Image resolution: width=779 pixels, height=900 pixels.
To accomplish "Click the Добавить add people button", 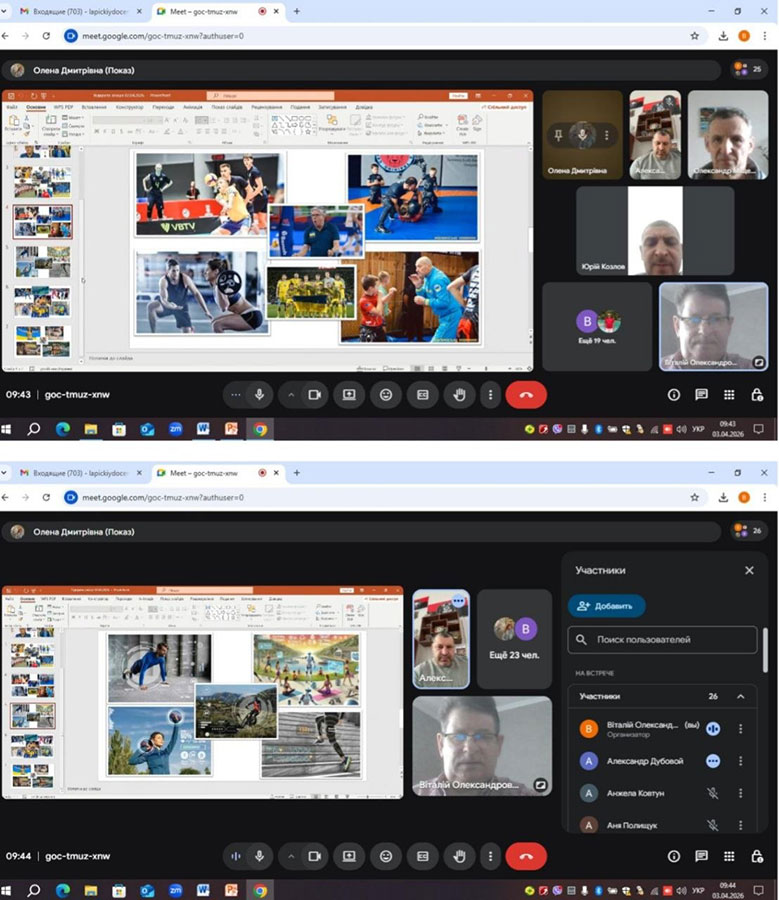I will pos(607,606).
